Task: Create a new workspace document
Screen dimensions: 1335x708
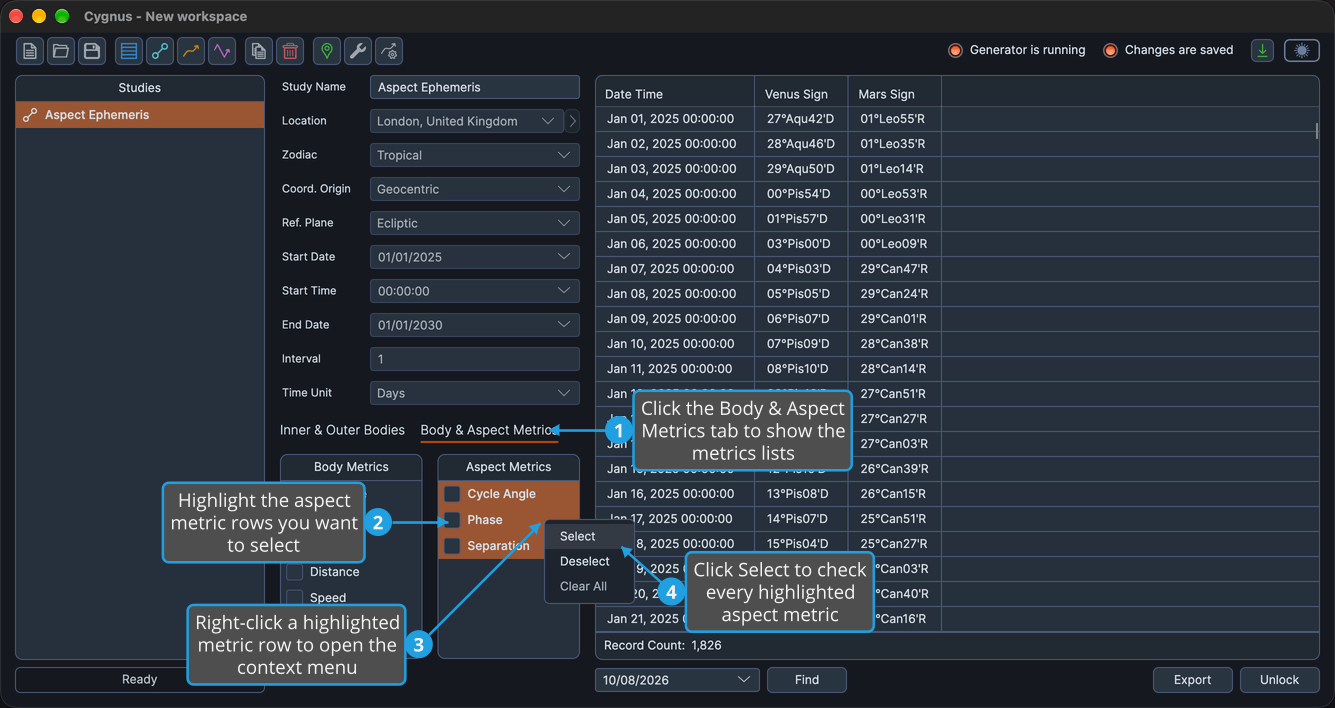Action: click(x=30, y=51)
